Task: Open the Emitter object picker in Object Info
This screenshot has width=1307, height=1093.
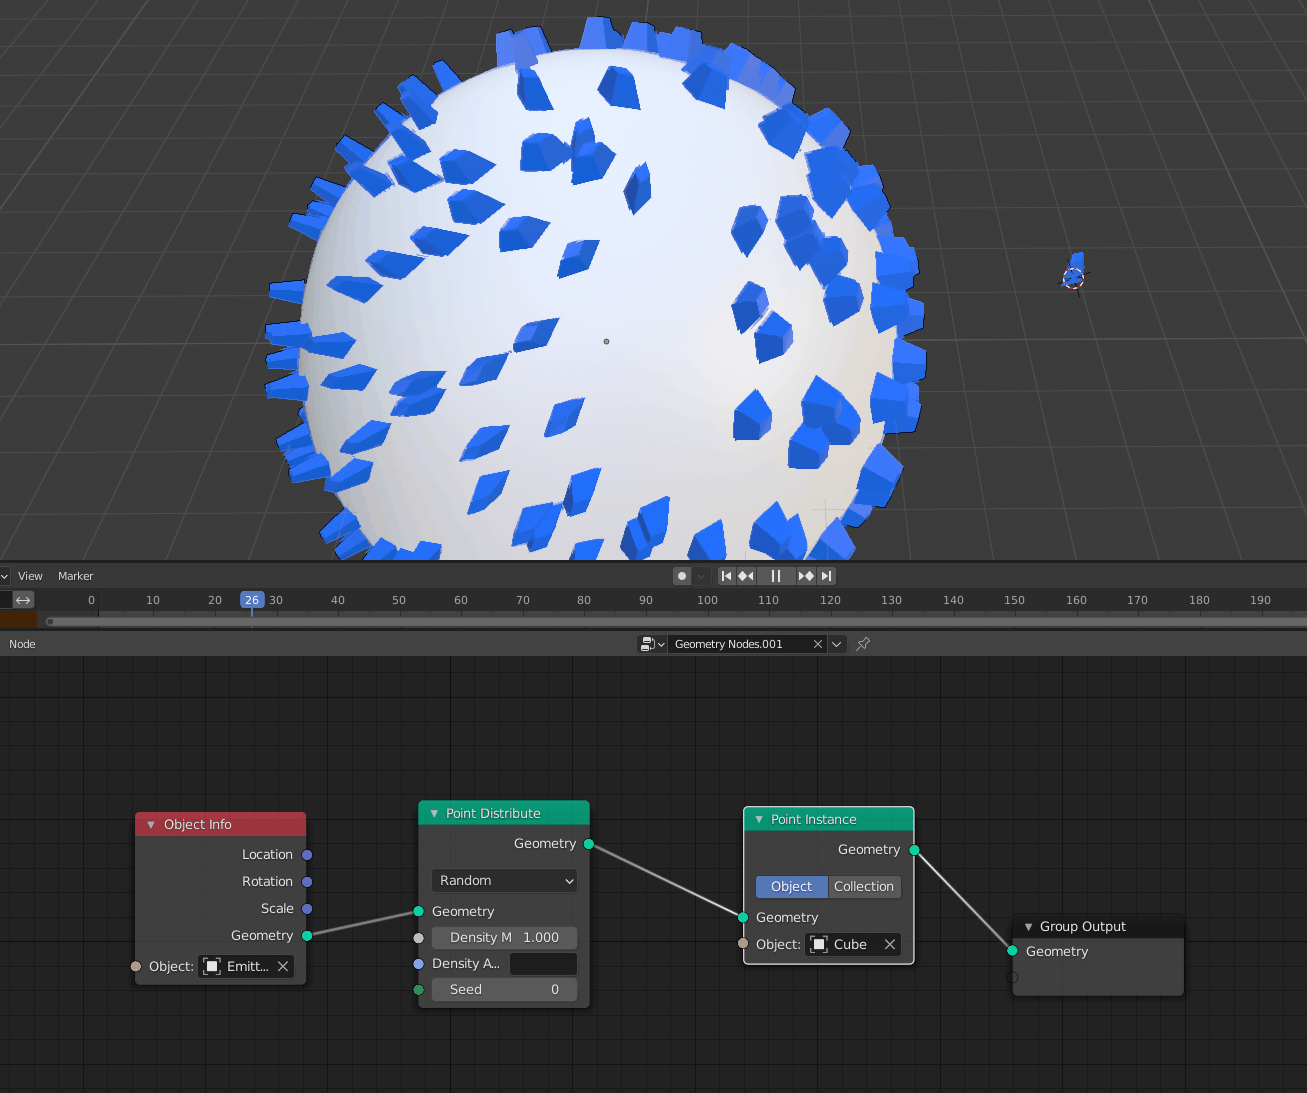Action: (x=236, y=967)
